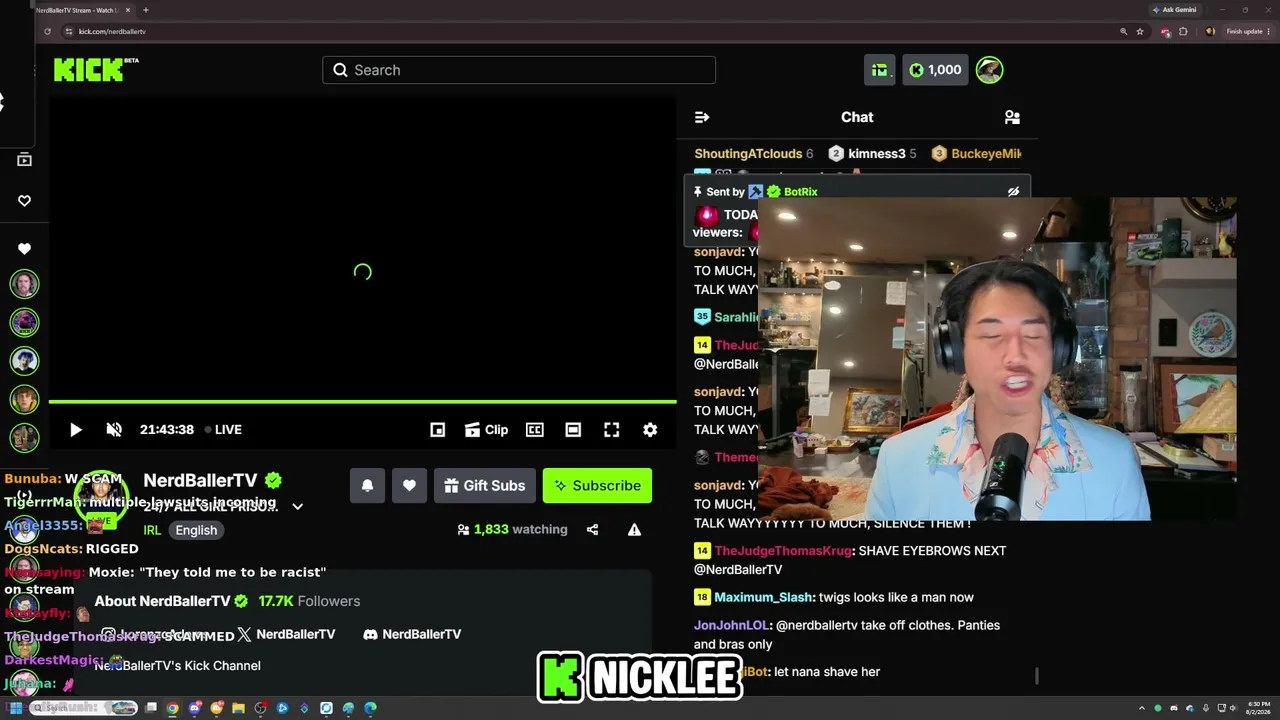The height and width of the screenshot is (720, 1280).
Task: Click the 17.7K Followers count
Action: click(x=309, y=601)
